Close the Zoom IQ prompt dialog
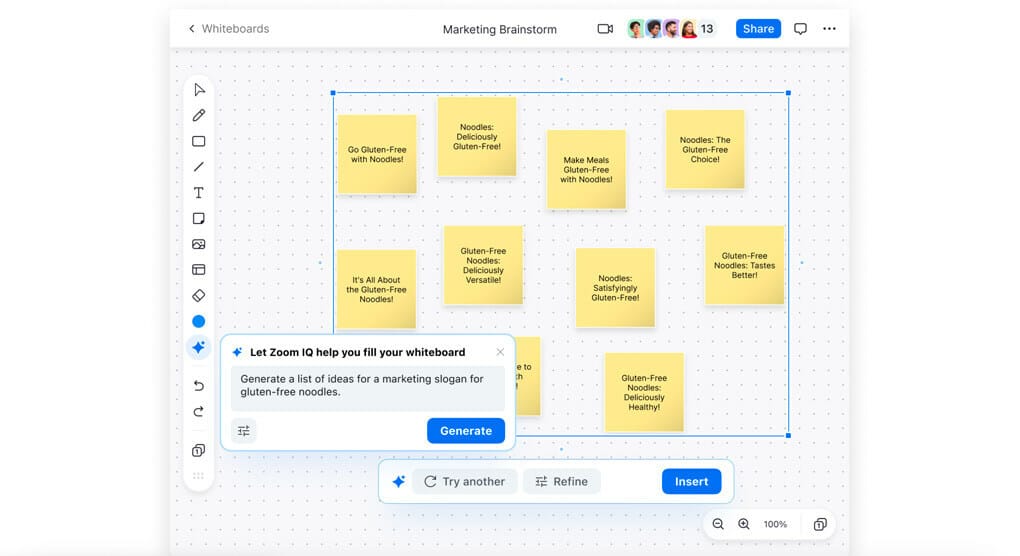The image size is (1020, 556). click(500, 352)
